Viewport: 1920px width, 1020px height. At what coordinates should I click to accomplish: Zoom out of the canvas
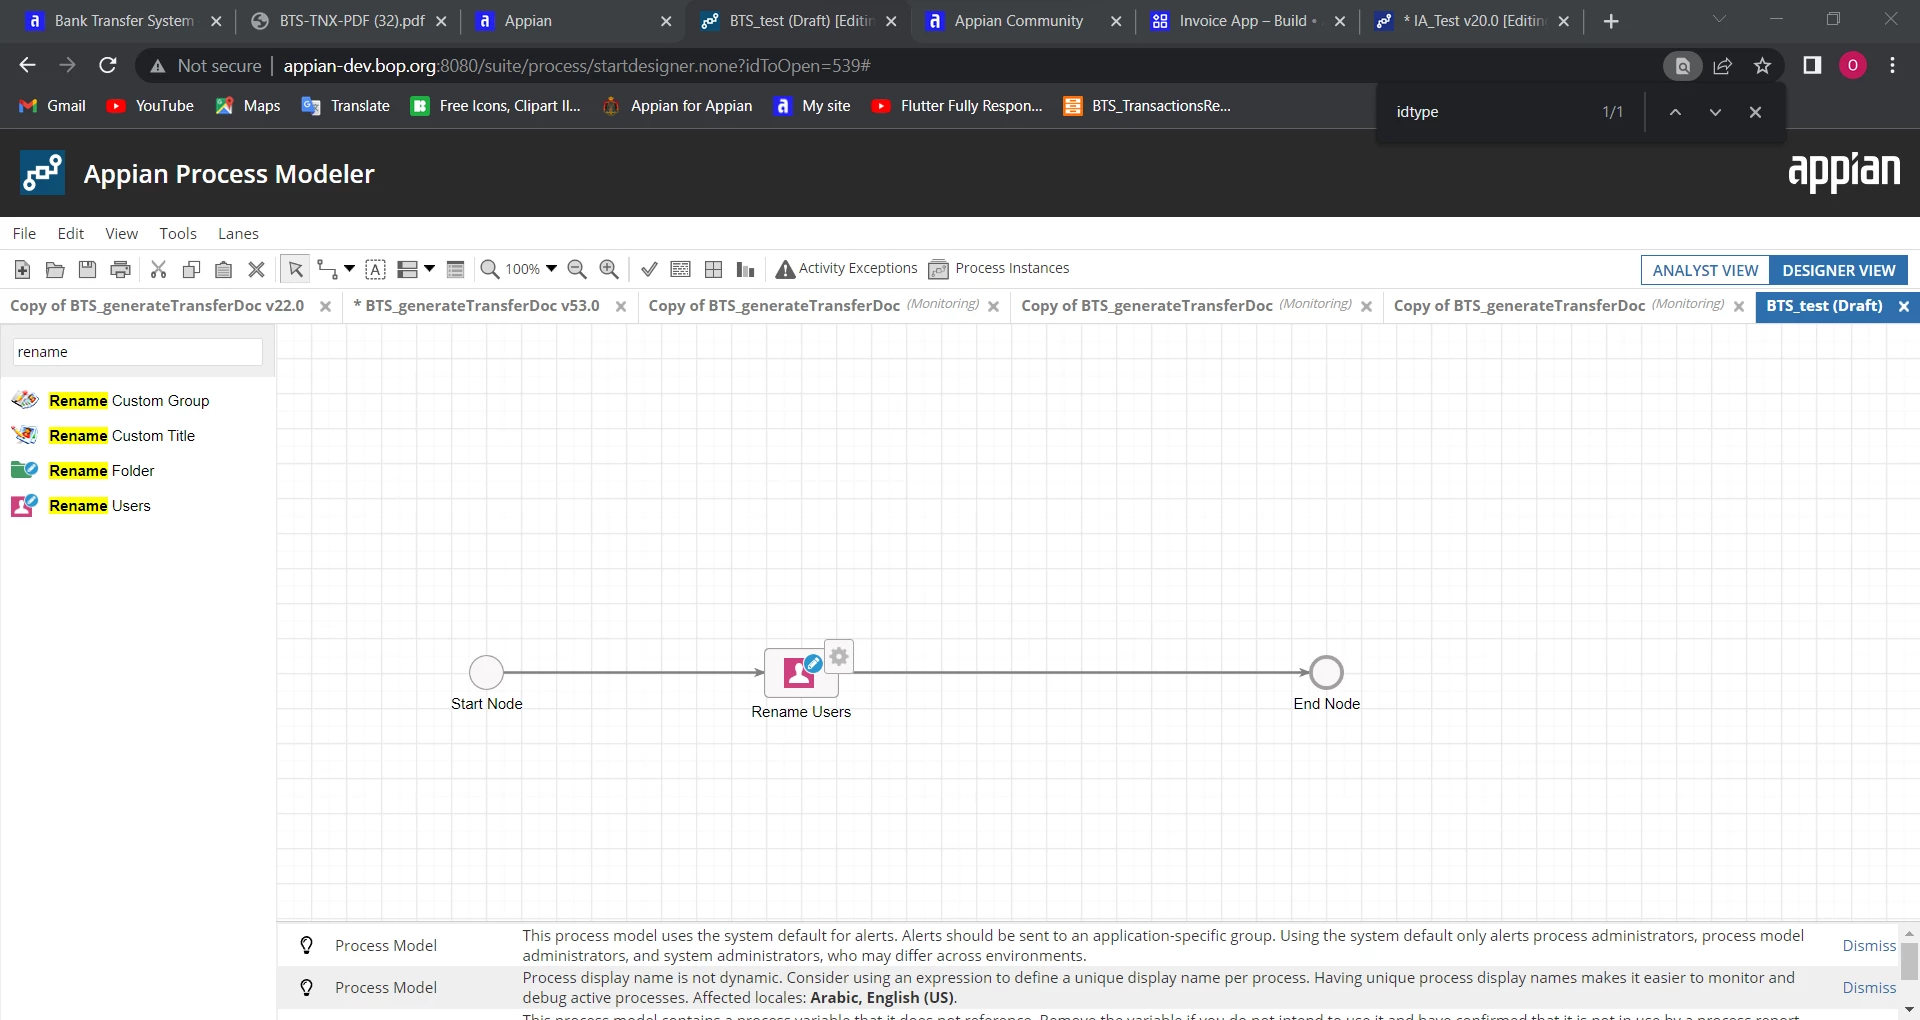click(x=577, y=269)
